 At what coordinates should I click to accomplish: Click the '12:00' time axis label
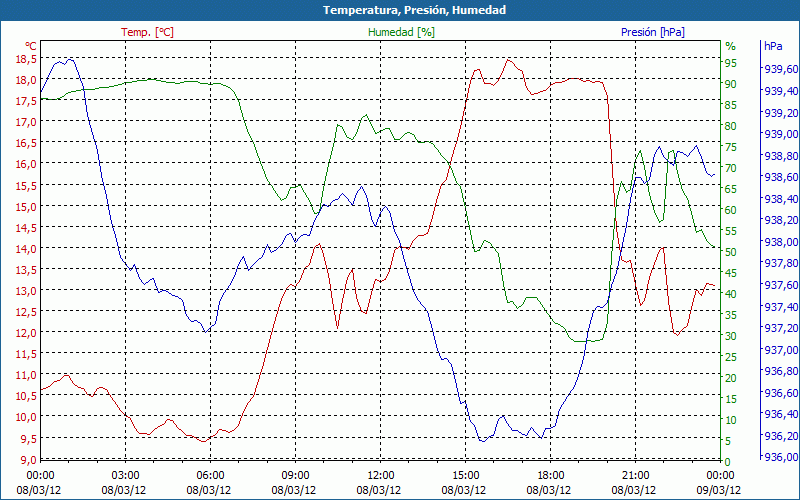coord(381,476)
